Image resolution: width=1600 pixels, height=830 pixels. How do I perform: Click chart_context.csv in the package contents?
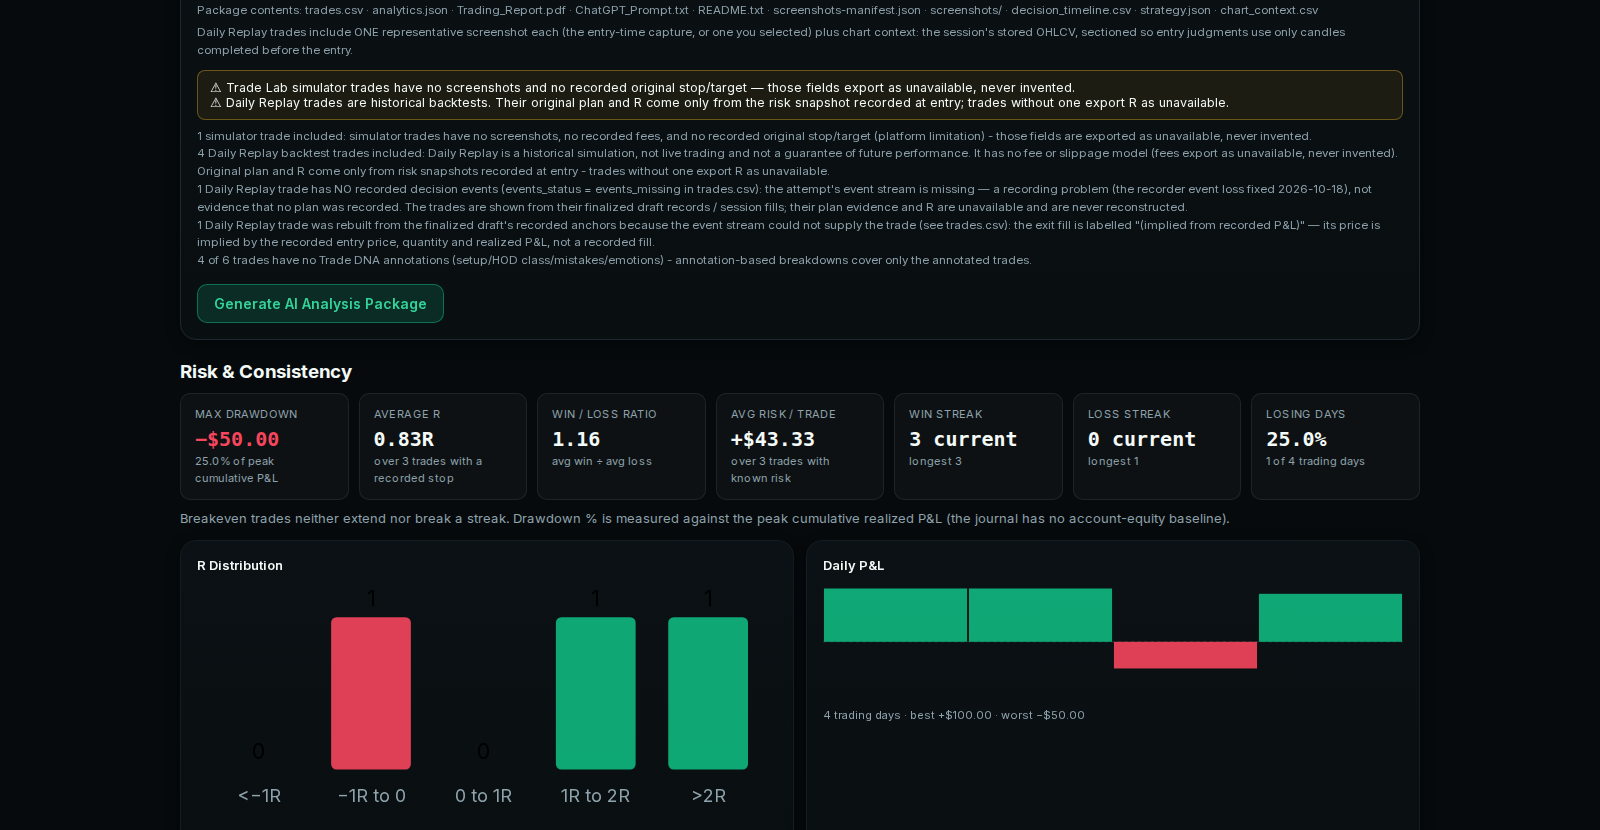tap(1269, 10)
